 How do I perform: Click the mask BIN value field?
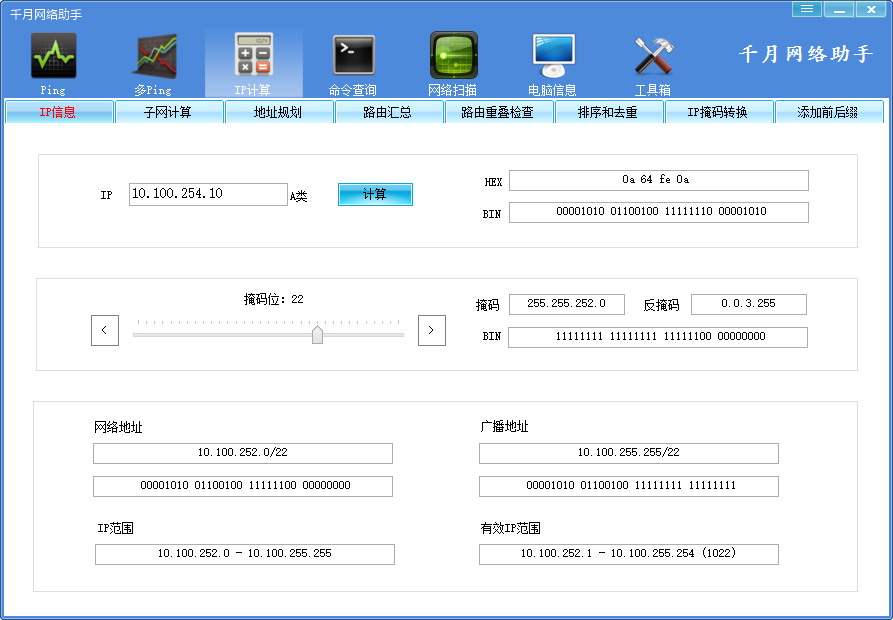pos(658,337)
